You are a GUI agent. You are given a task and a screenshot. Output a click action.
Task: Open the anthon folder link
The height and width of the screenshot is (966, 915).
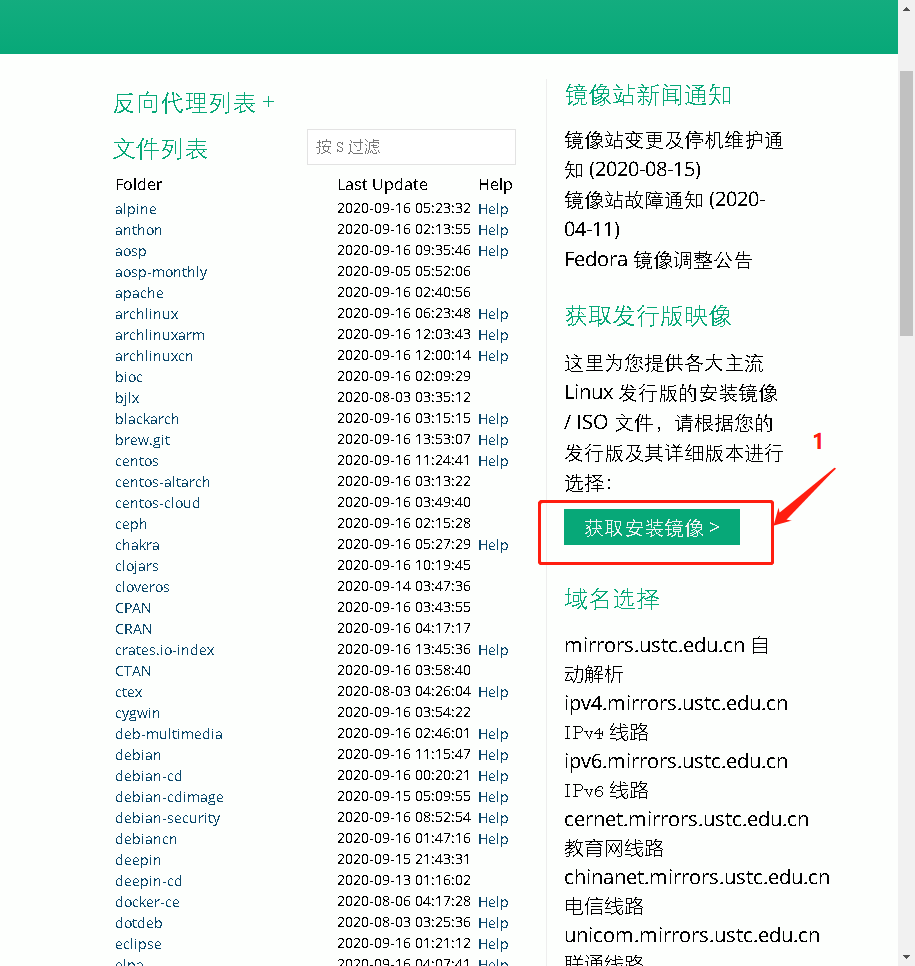coord(138,230)
